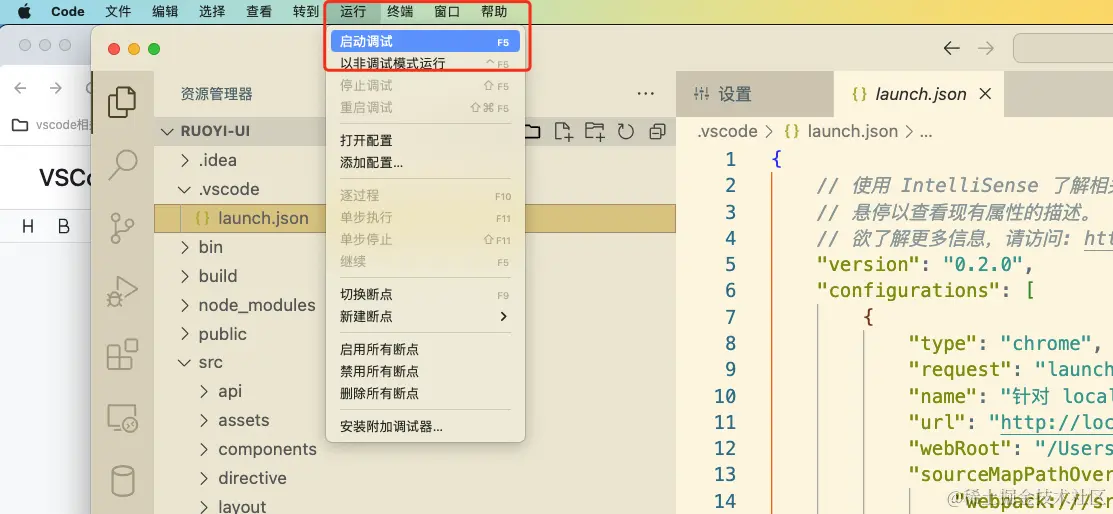Screen dimensions: 1113x514
Task: Click the url link value on line 11
Action: 1056,422
